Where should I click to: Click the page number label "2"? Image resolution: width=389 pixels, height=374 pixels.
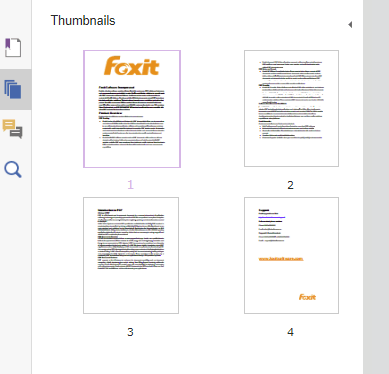pyautogui.click(x=290, y=185)
